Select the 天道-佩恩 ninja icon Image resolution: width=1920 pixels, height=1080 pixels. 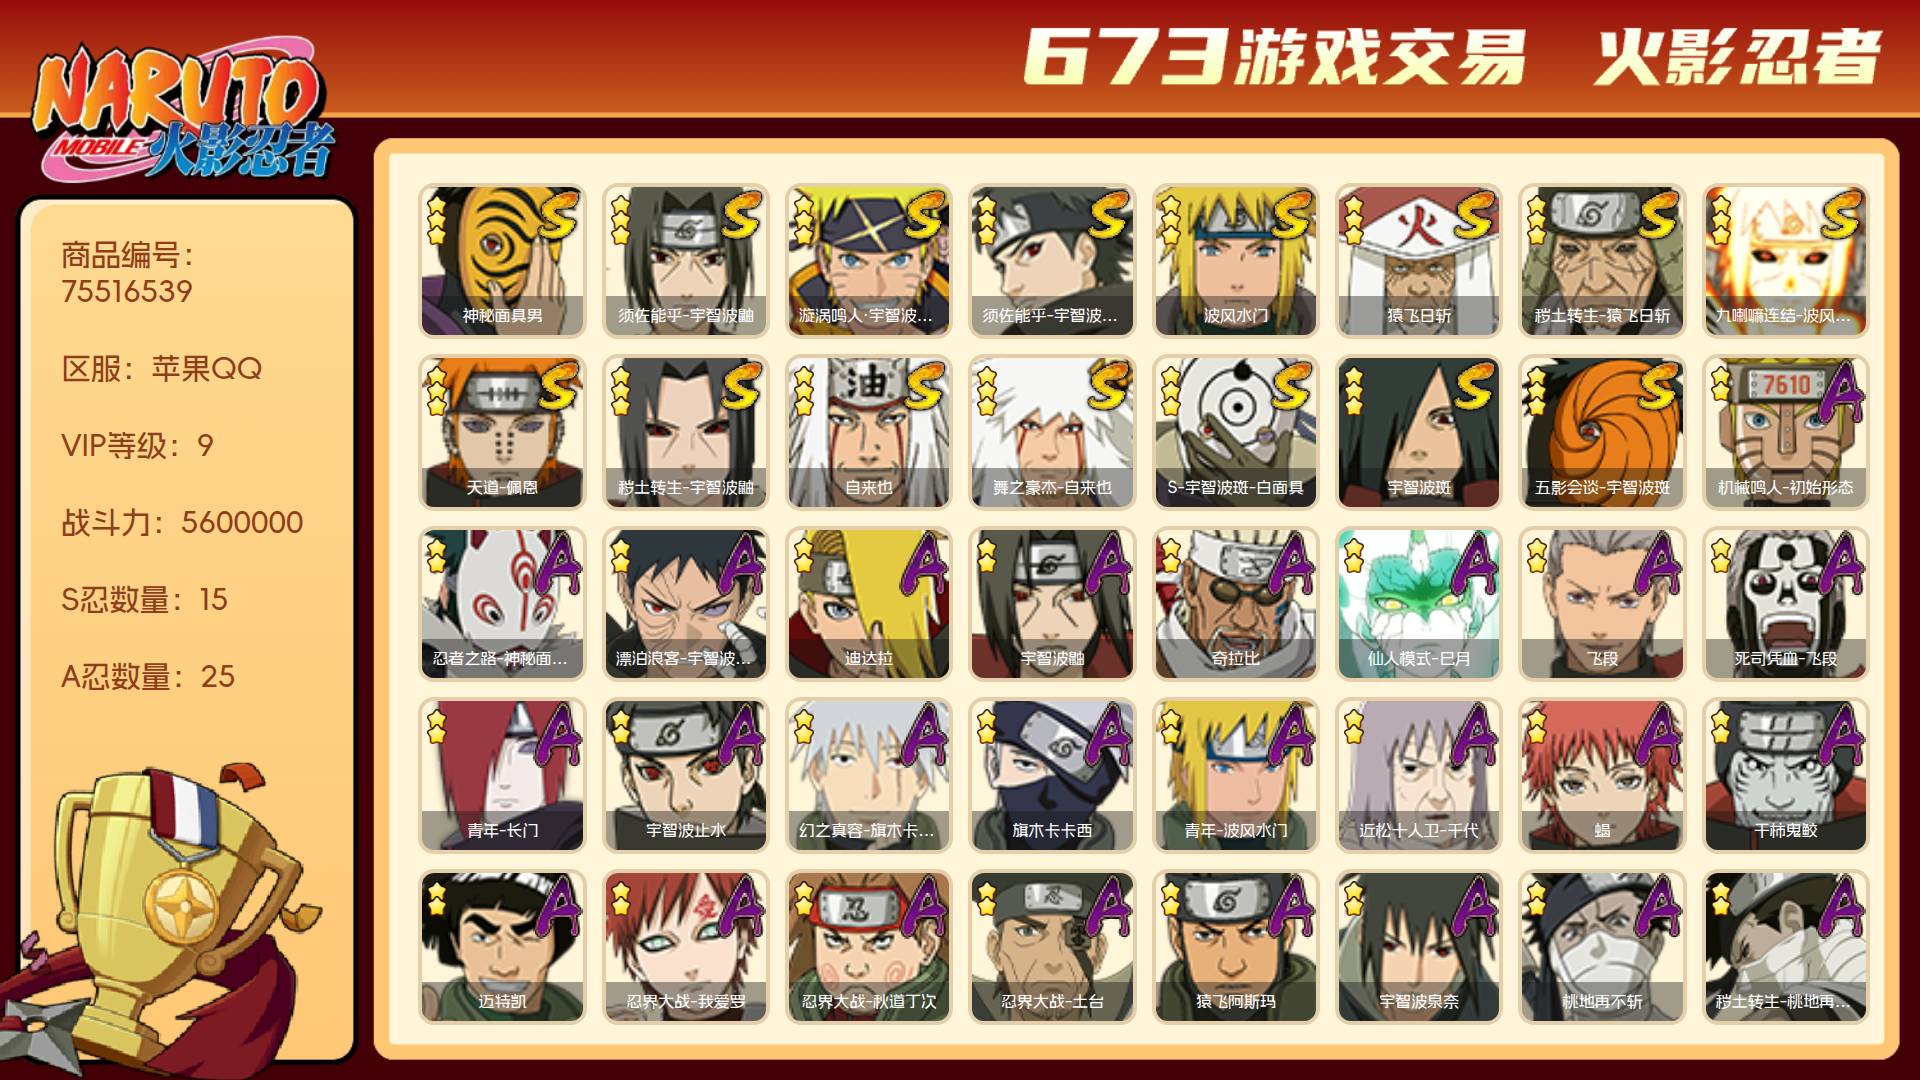coord(502,433)
